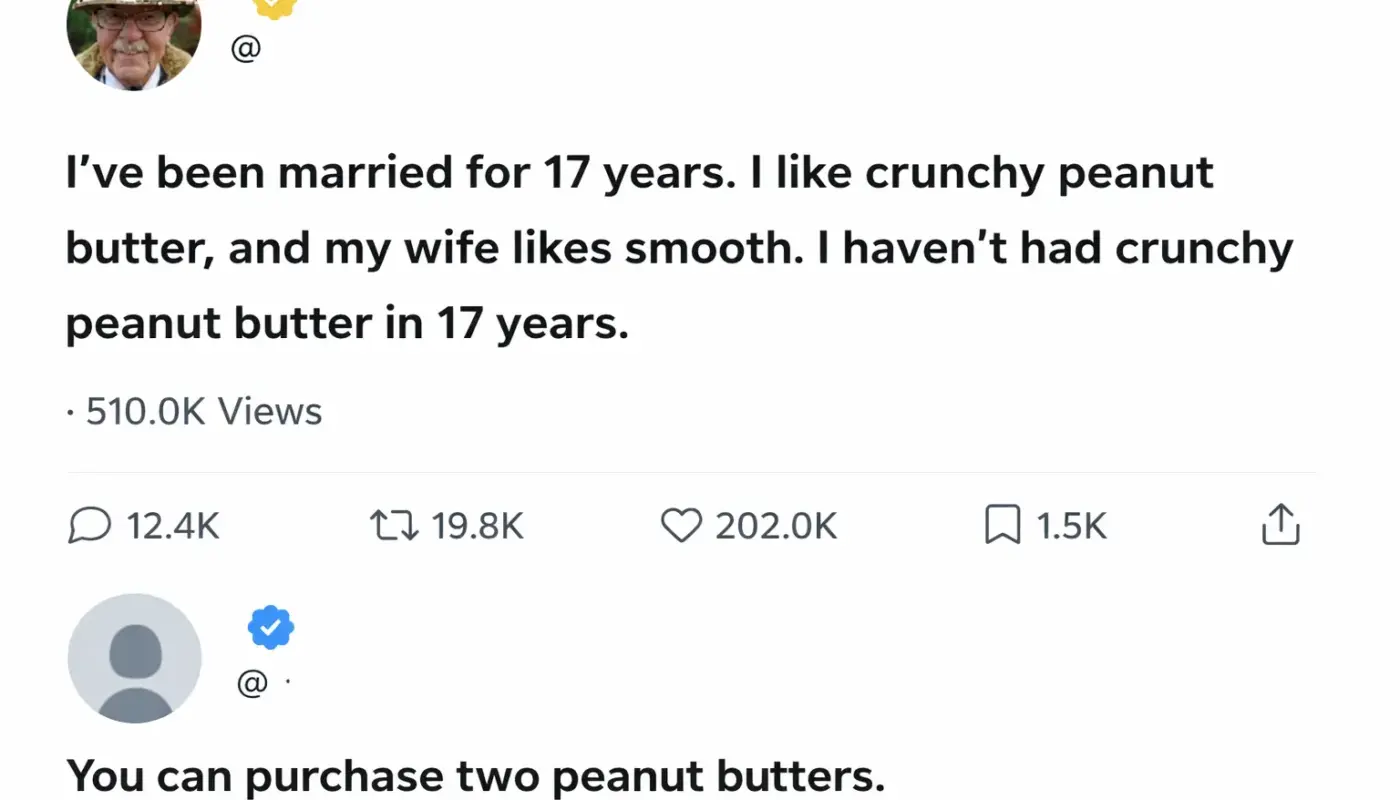Bookmark the tweet using the bookmark icon

coord(1002,525)
